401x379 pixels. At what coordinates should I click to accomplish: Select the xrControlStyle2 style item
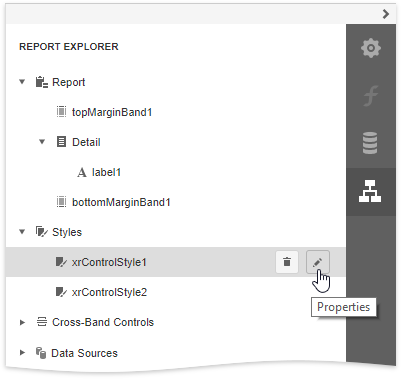click(x=109, y=292)
